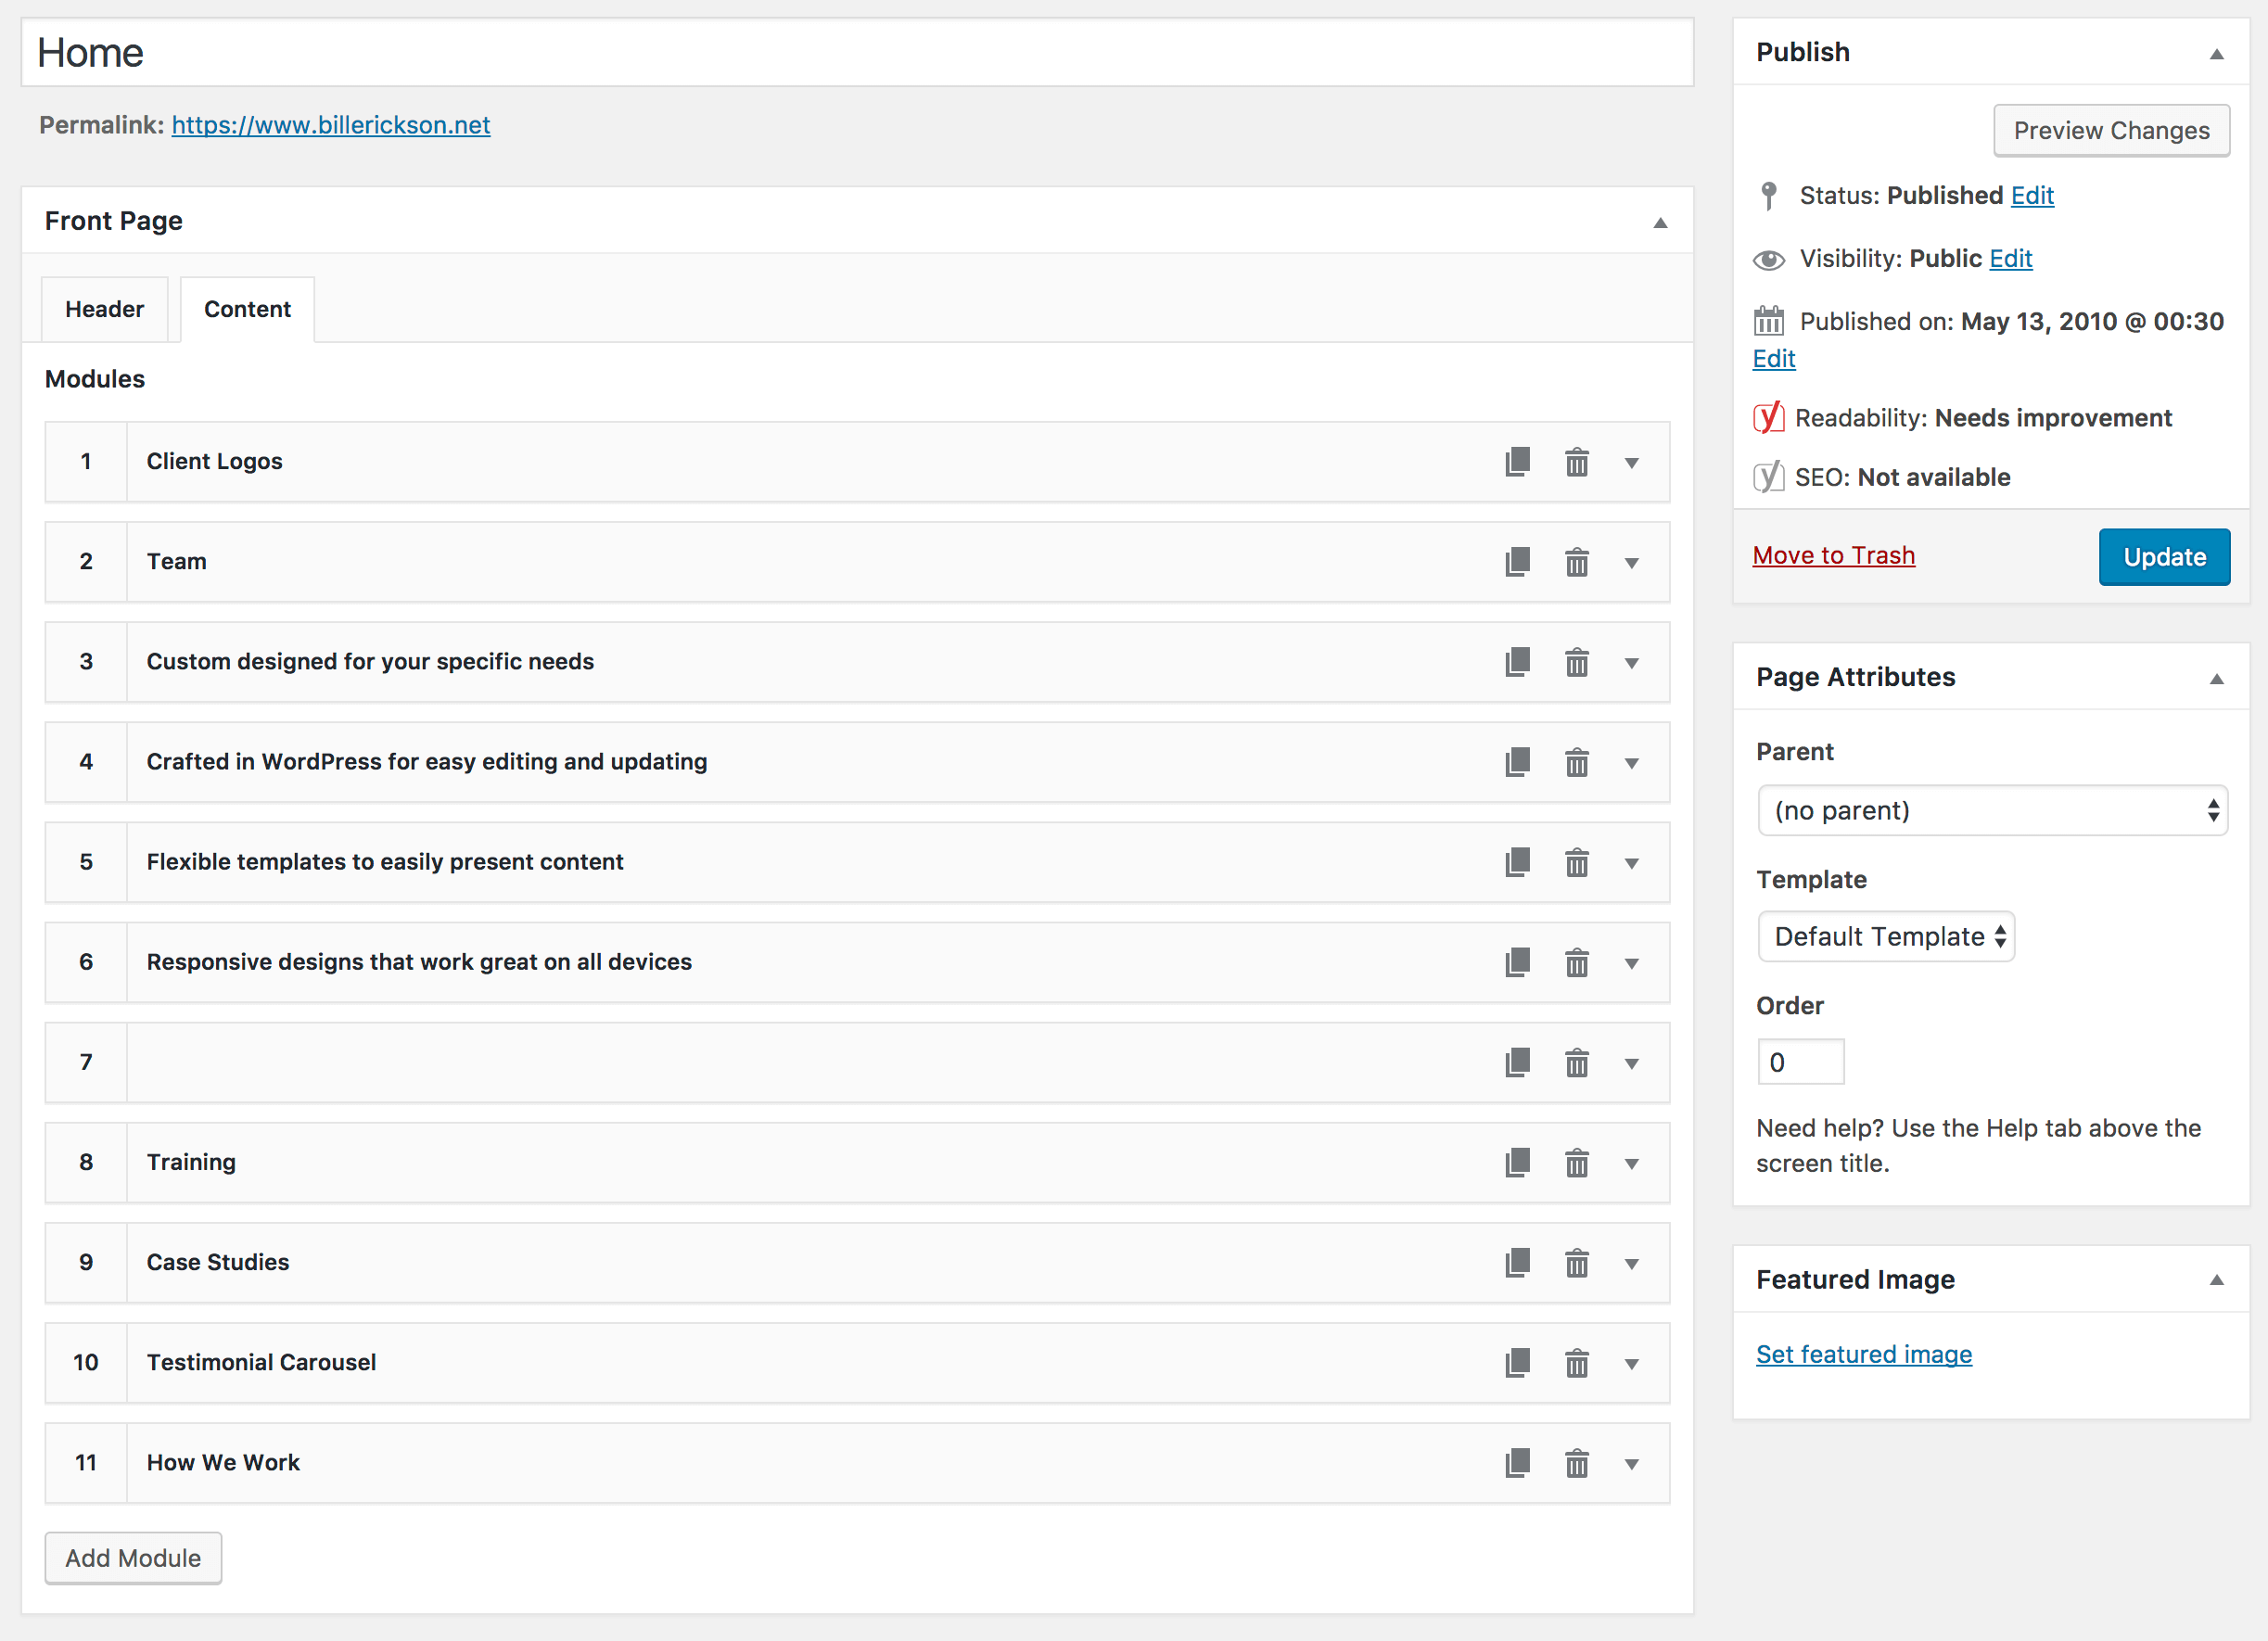Duplicate the Client Logos module
Image resolution: width=2268 pixels, height=1641 pixels.
pyautogui.click(x=1517, y=462)
